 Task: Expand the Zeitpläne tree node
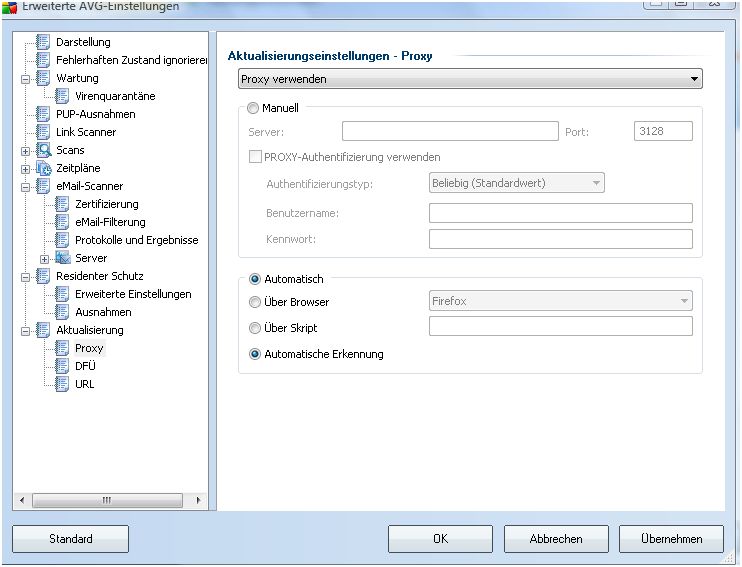coord(26,169)
